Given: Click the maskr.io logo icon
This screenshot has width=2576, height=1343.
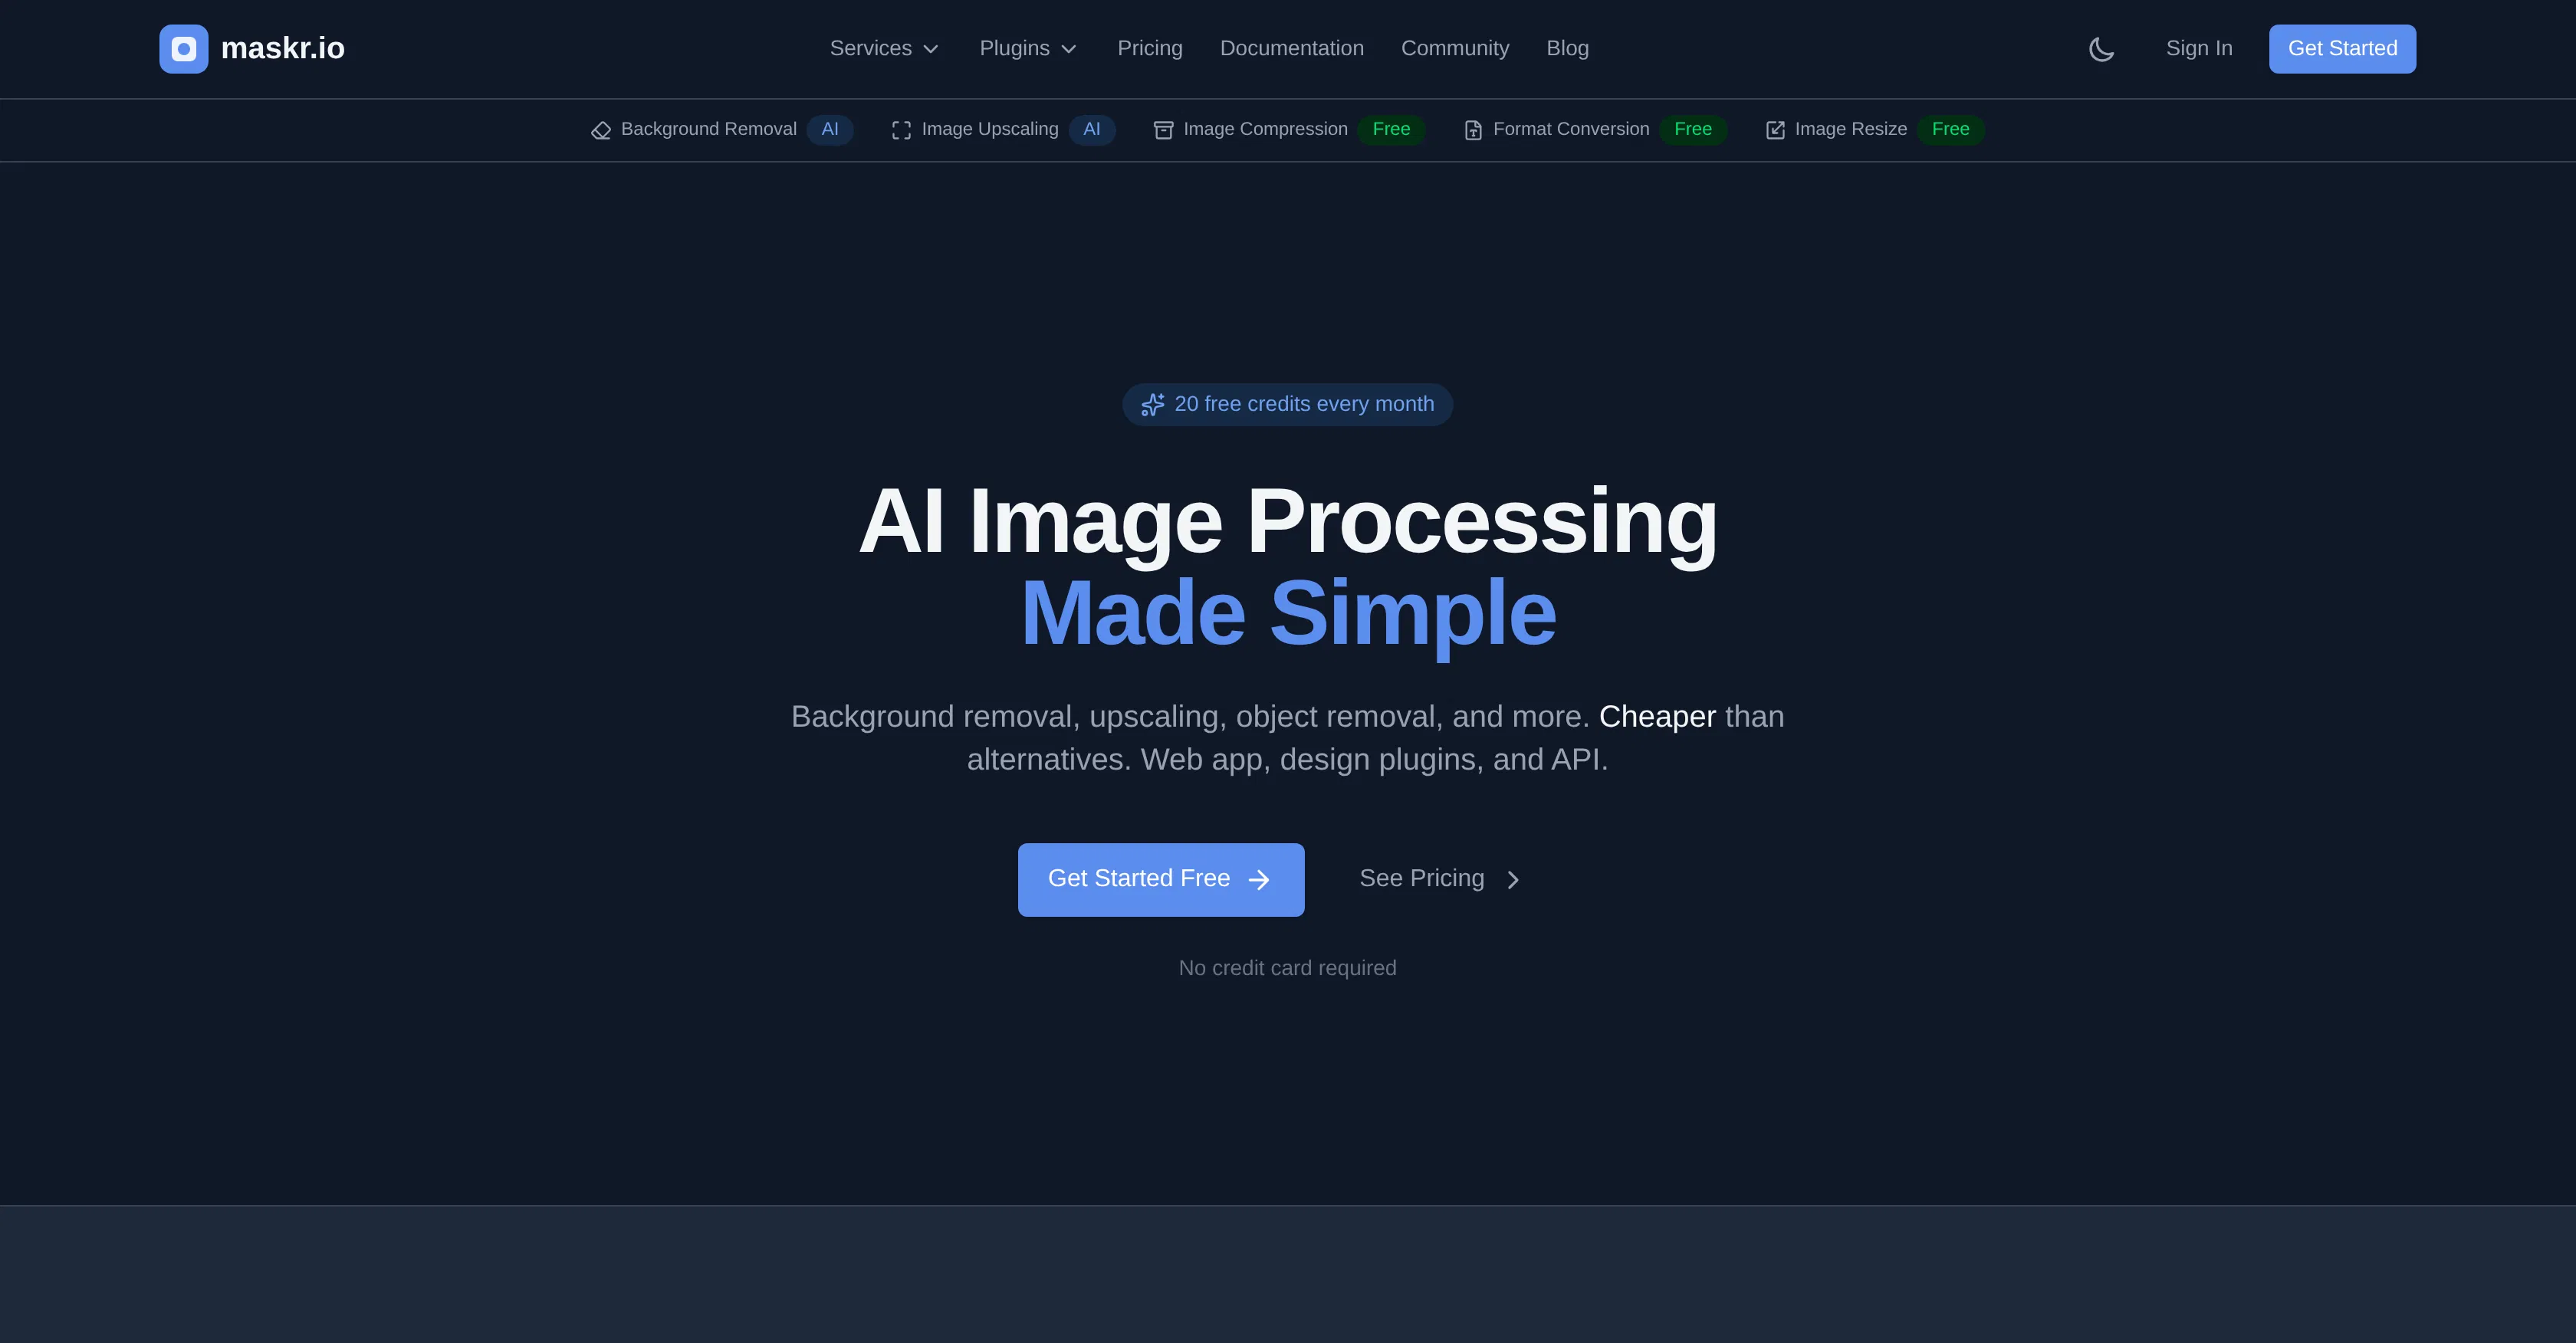Looking at the screenshot, I should (183, 48).
